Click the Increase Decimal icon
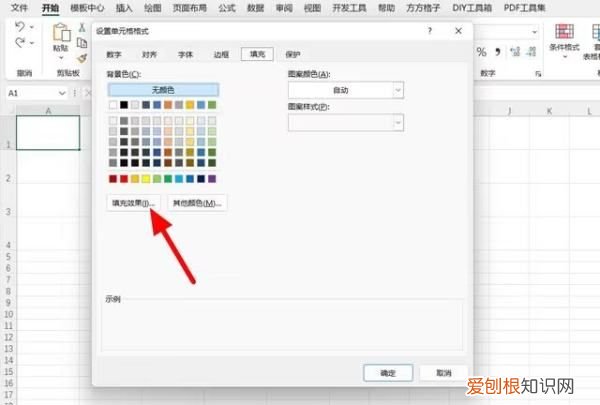Viewport: 600px width, 405px height. [x=515, y=52]
